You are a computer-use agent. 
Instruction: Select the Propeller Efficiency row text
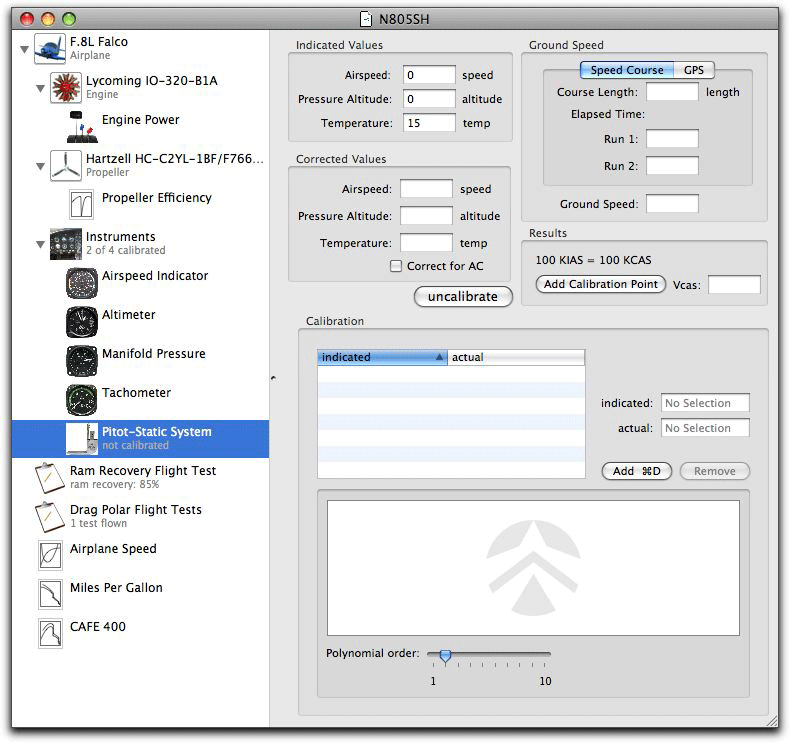[157, 197]
